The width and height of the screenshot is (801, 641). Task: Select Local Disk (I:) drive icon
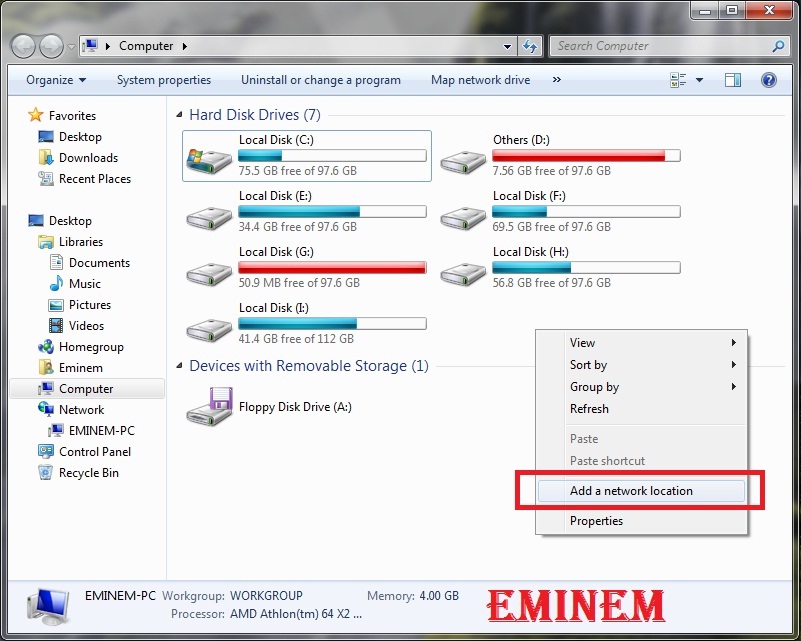(209, 330)
